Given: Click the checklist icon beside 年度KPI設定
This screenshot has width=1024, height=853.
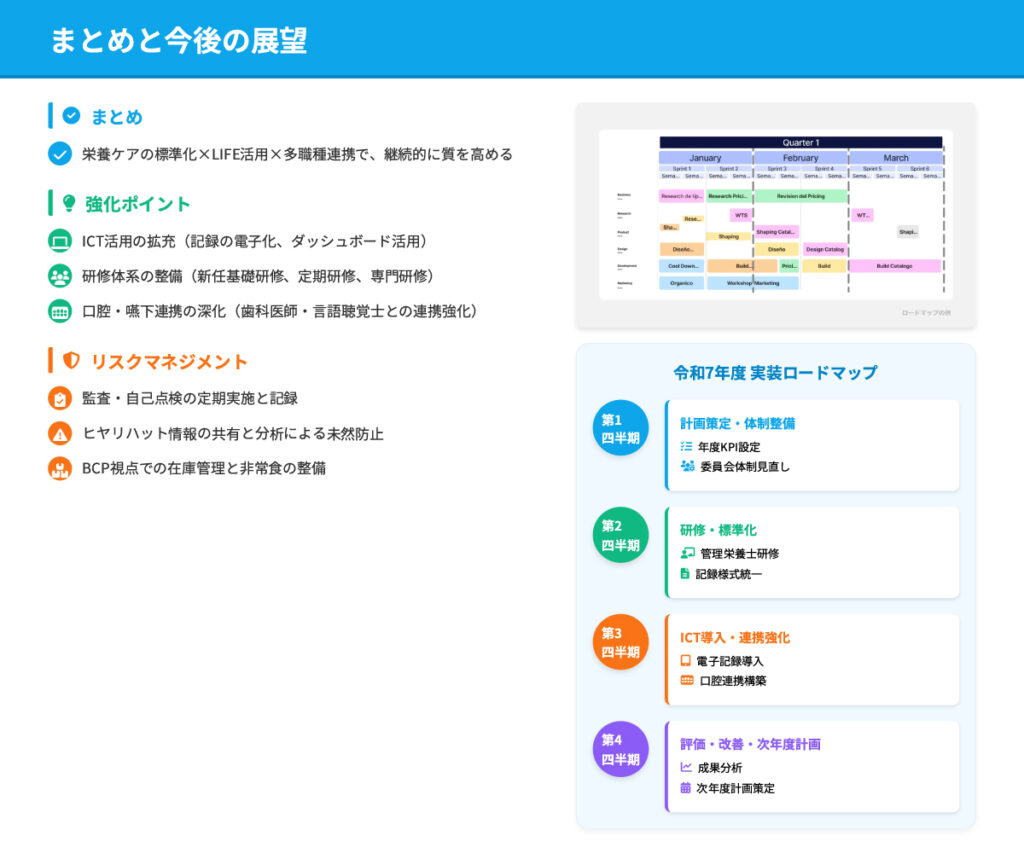Looking at the screenshot, I should point(686,446).
